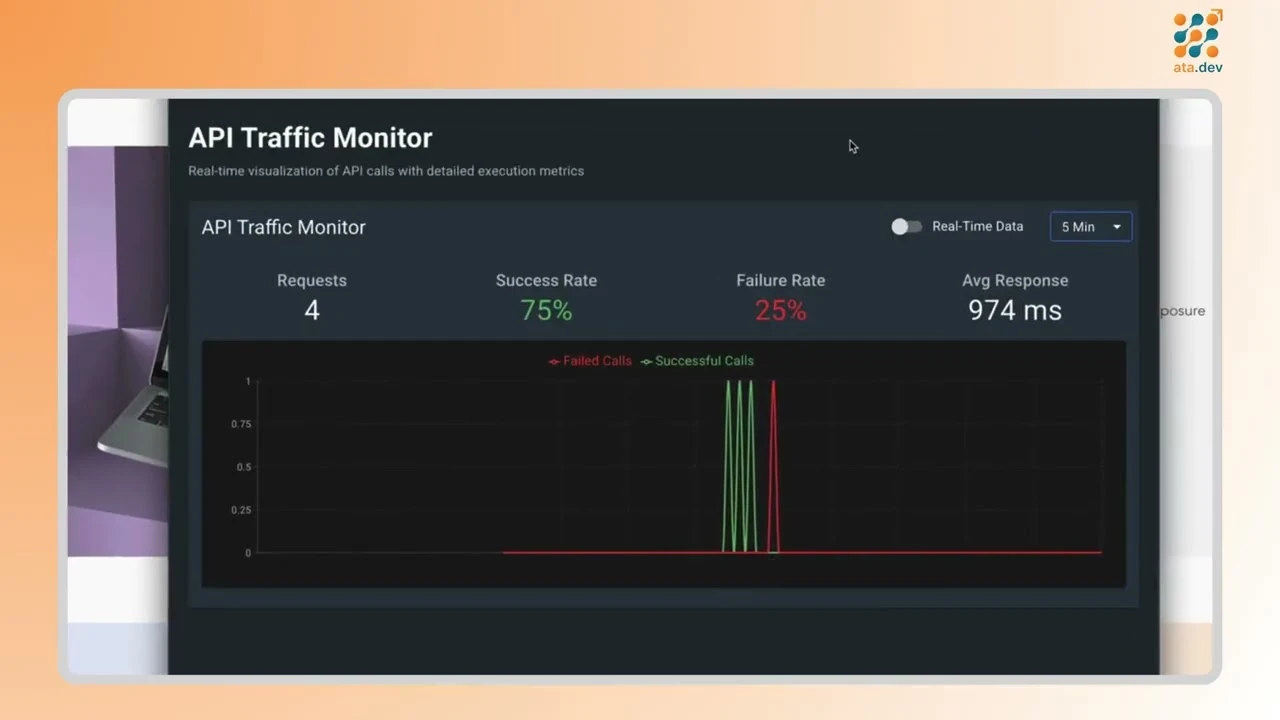Image resolution: width=1280 pixels, height=720 pixels.
Task: Click the ata.dev logo icon
Action: [1197, 35]
